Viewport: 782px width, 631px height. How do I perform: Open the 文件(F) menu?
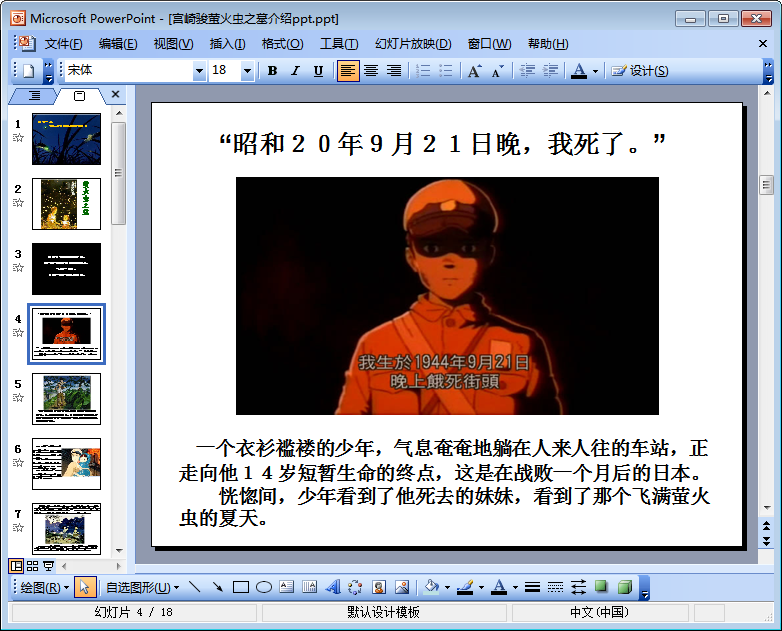[x=63, y=44]
